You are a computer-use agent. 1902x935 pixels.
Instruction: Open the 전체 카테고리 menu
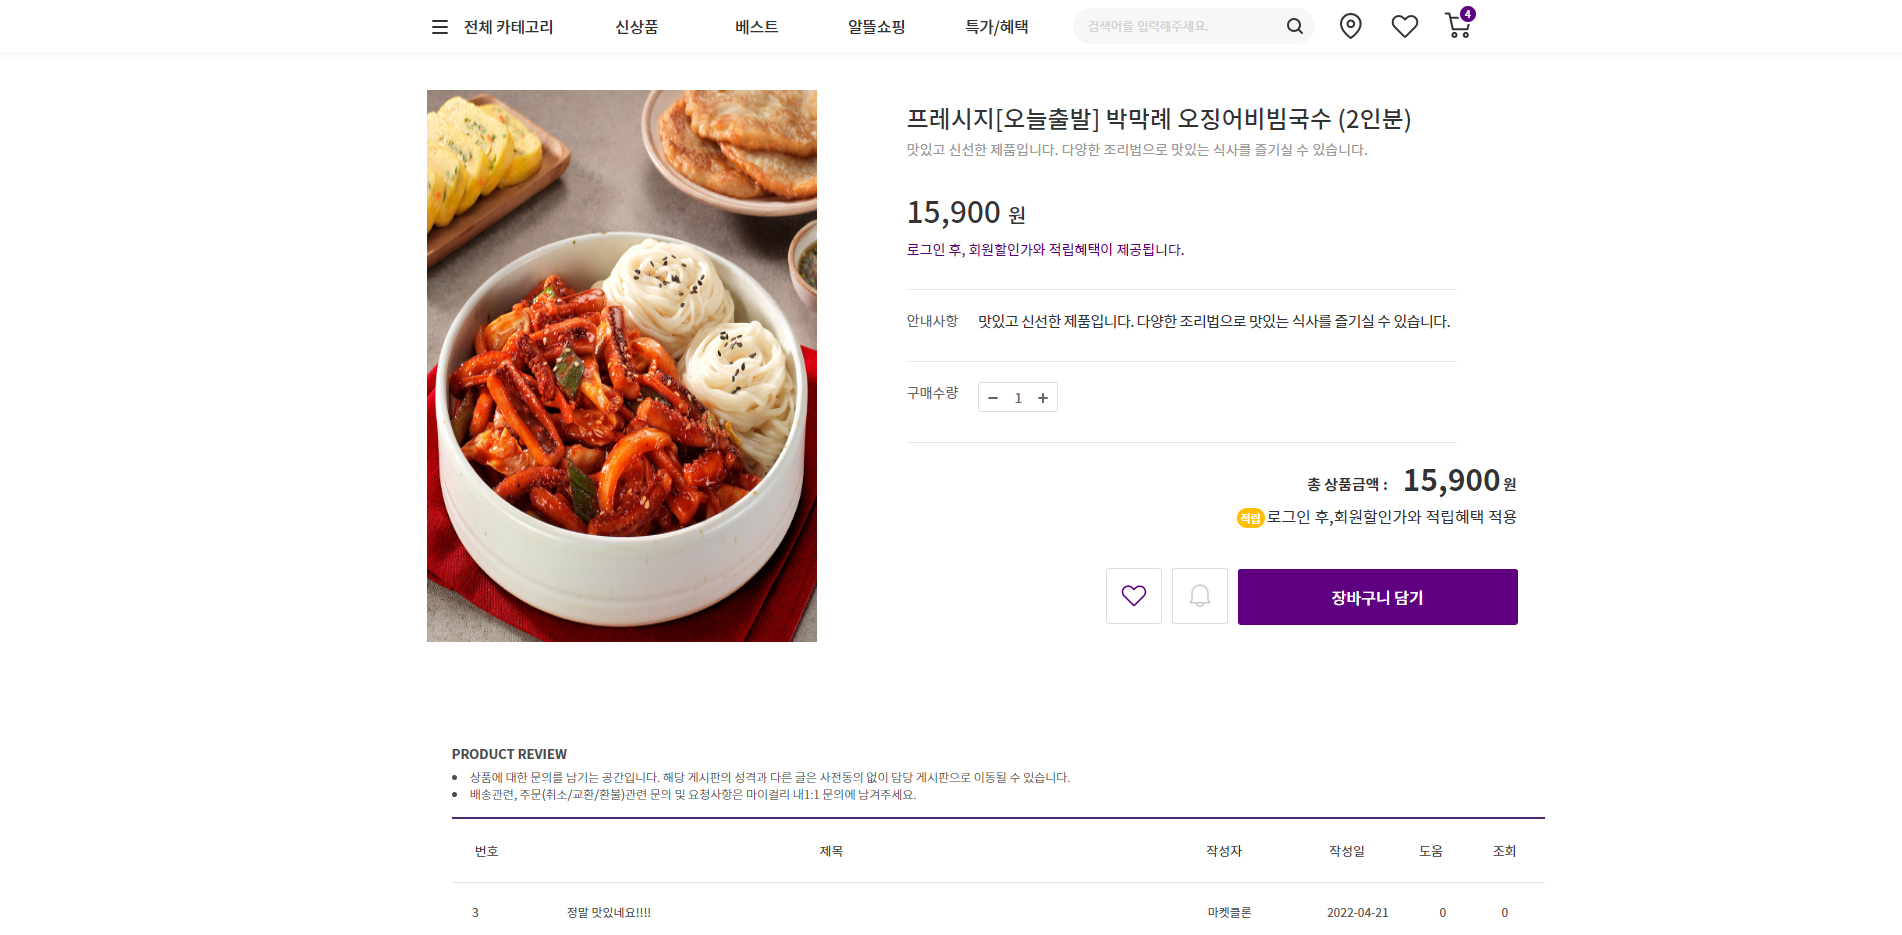tap(508, 27)
